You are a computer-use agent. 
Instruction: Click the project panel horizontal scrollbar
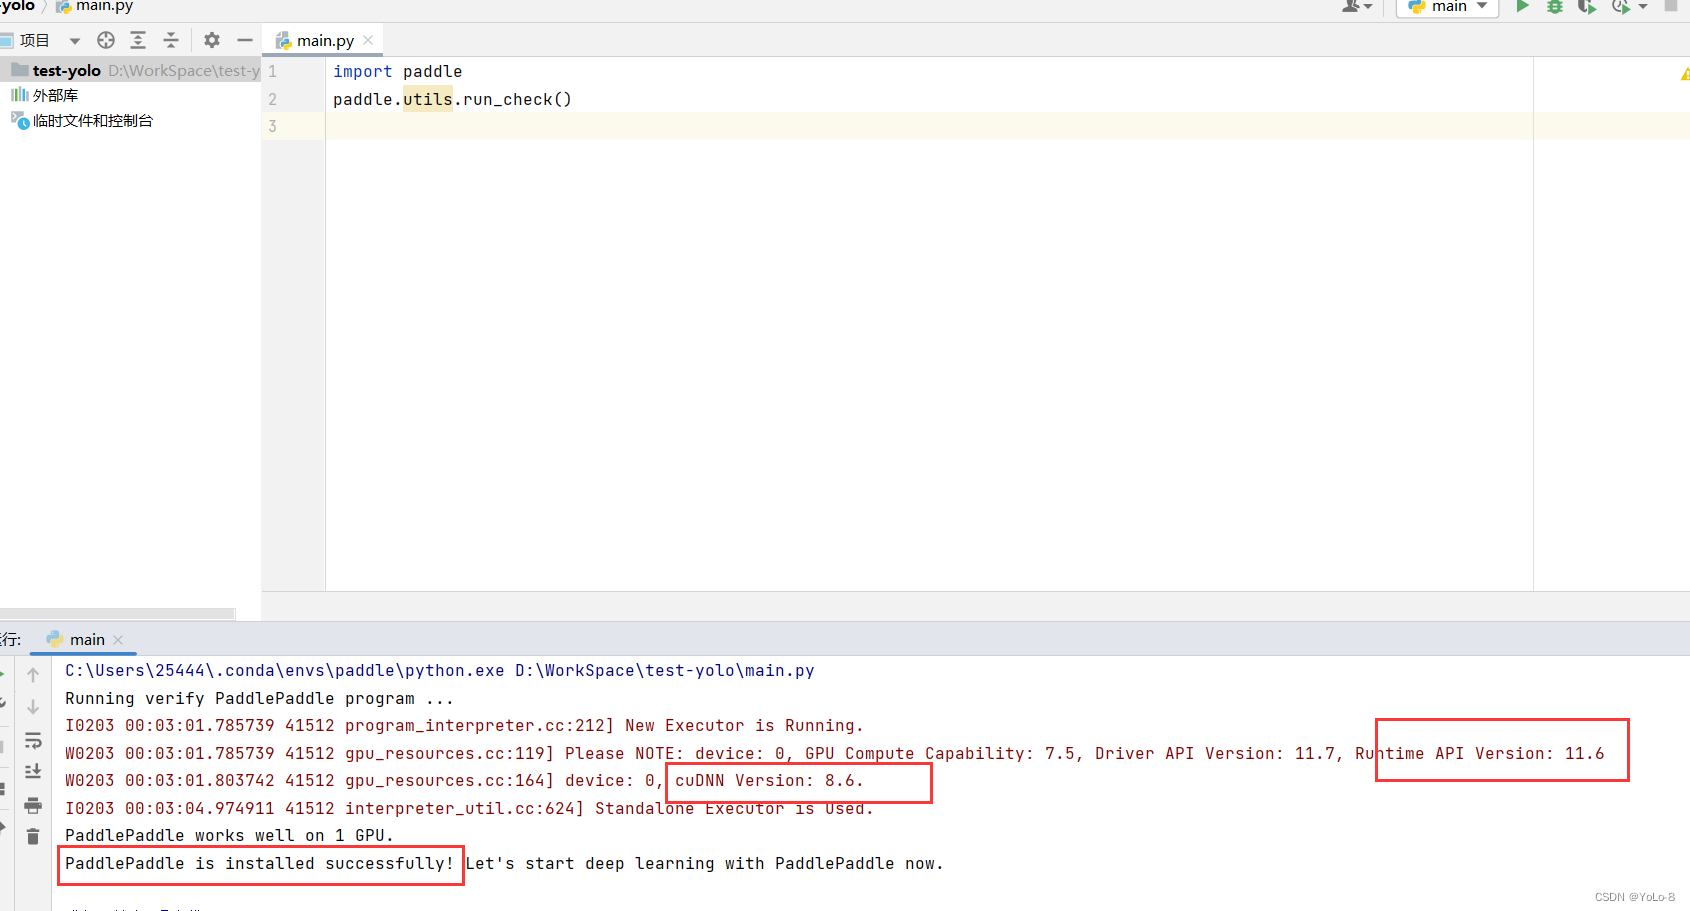pos(117,614)
